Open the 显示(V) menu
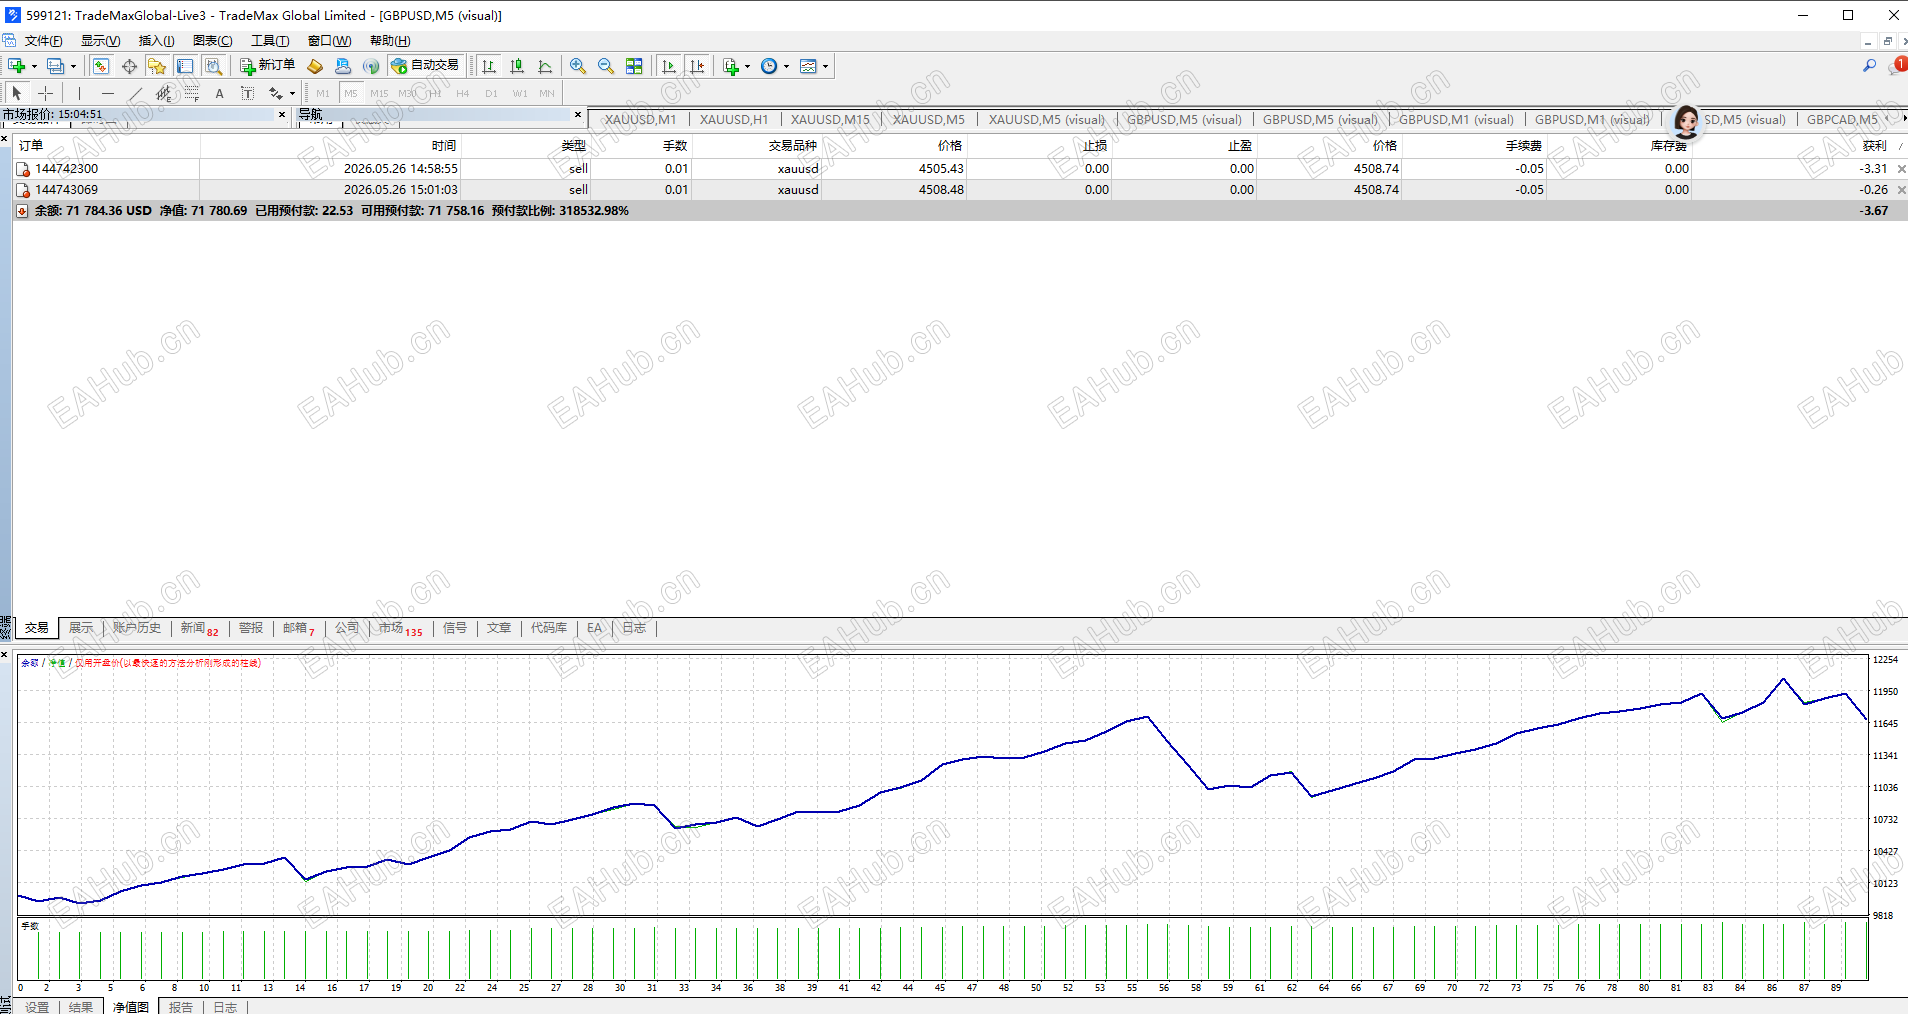This screenshot has height=1014, width=1908. [x=100, y=41]
